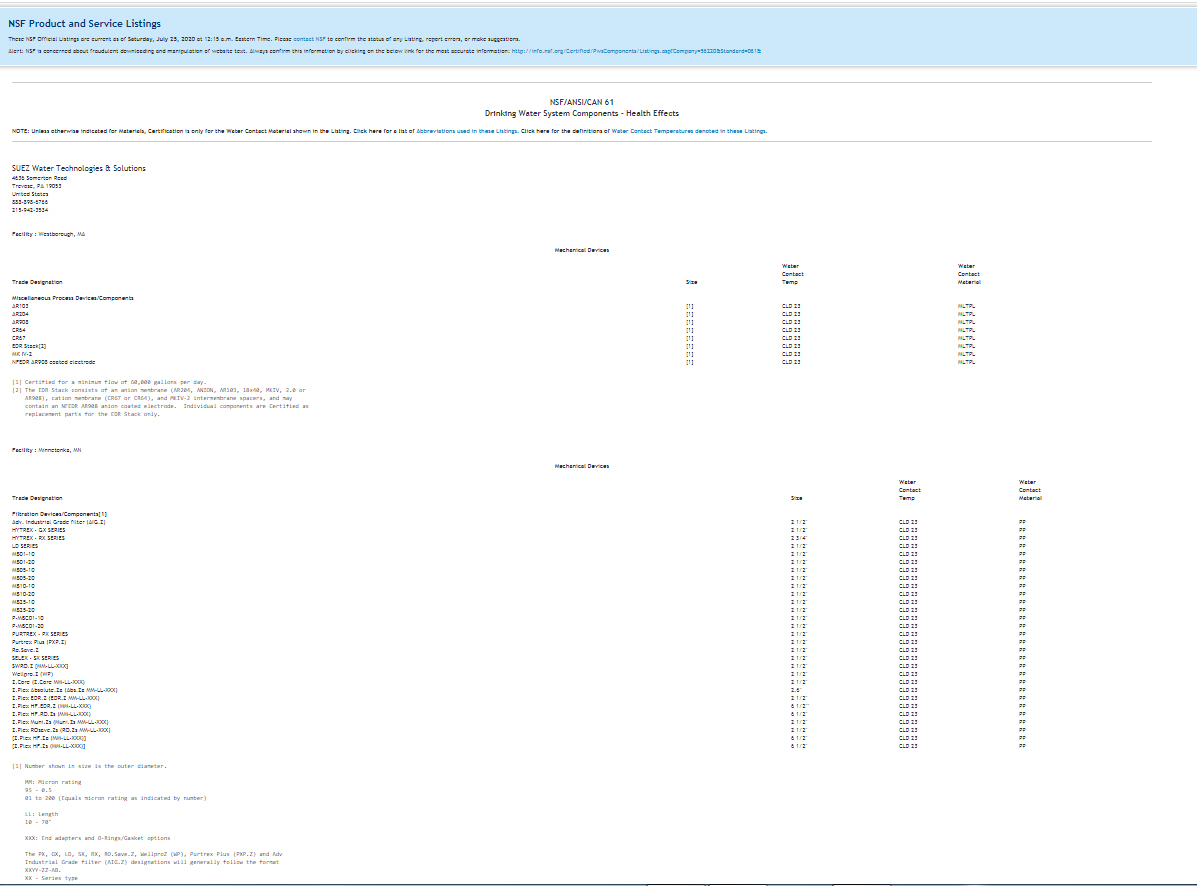Select the 'NFEDR AR908 coated electrode' entry
The width and height of the screenshot is (1197, 886).
pyautogui.click(x=53, y=362)
